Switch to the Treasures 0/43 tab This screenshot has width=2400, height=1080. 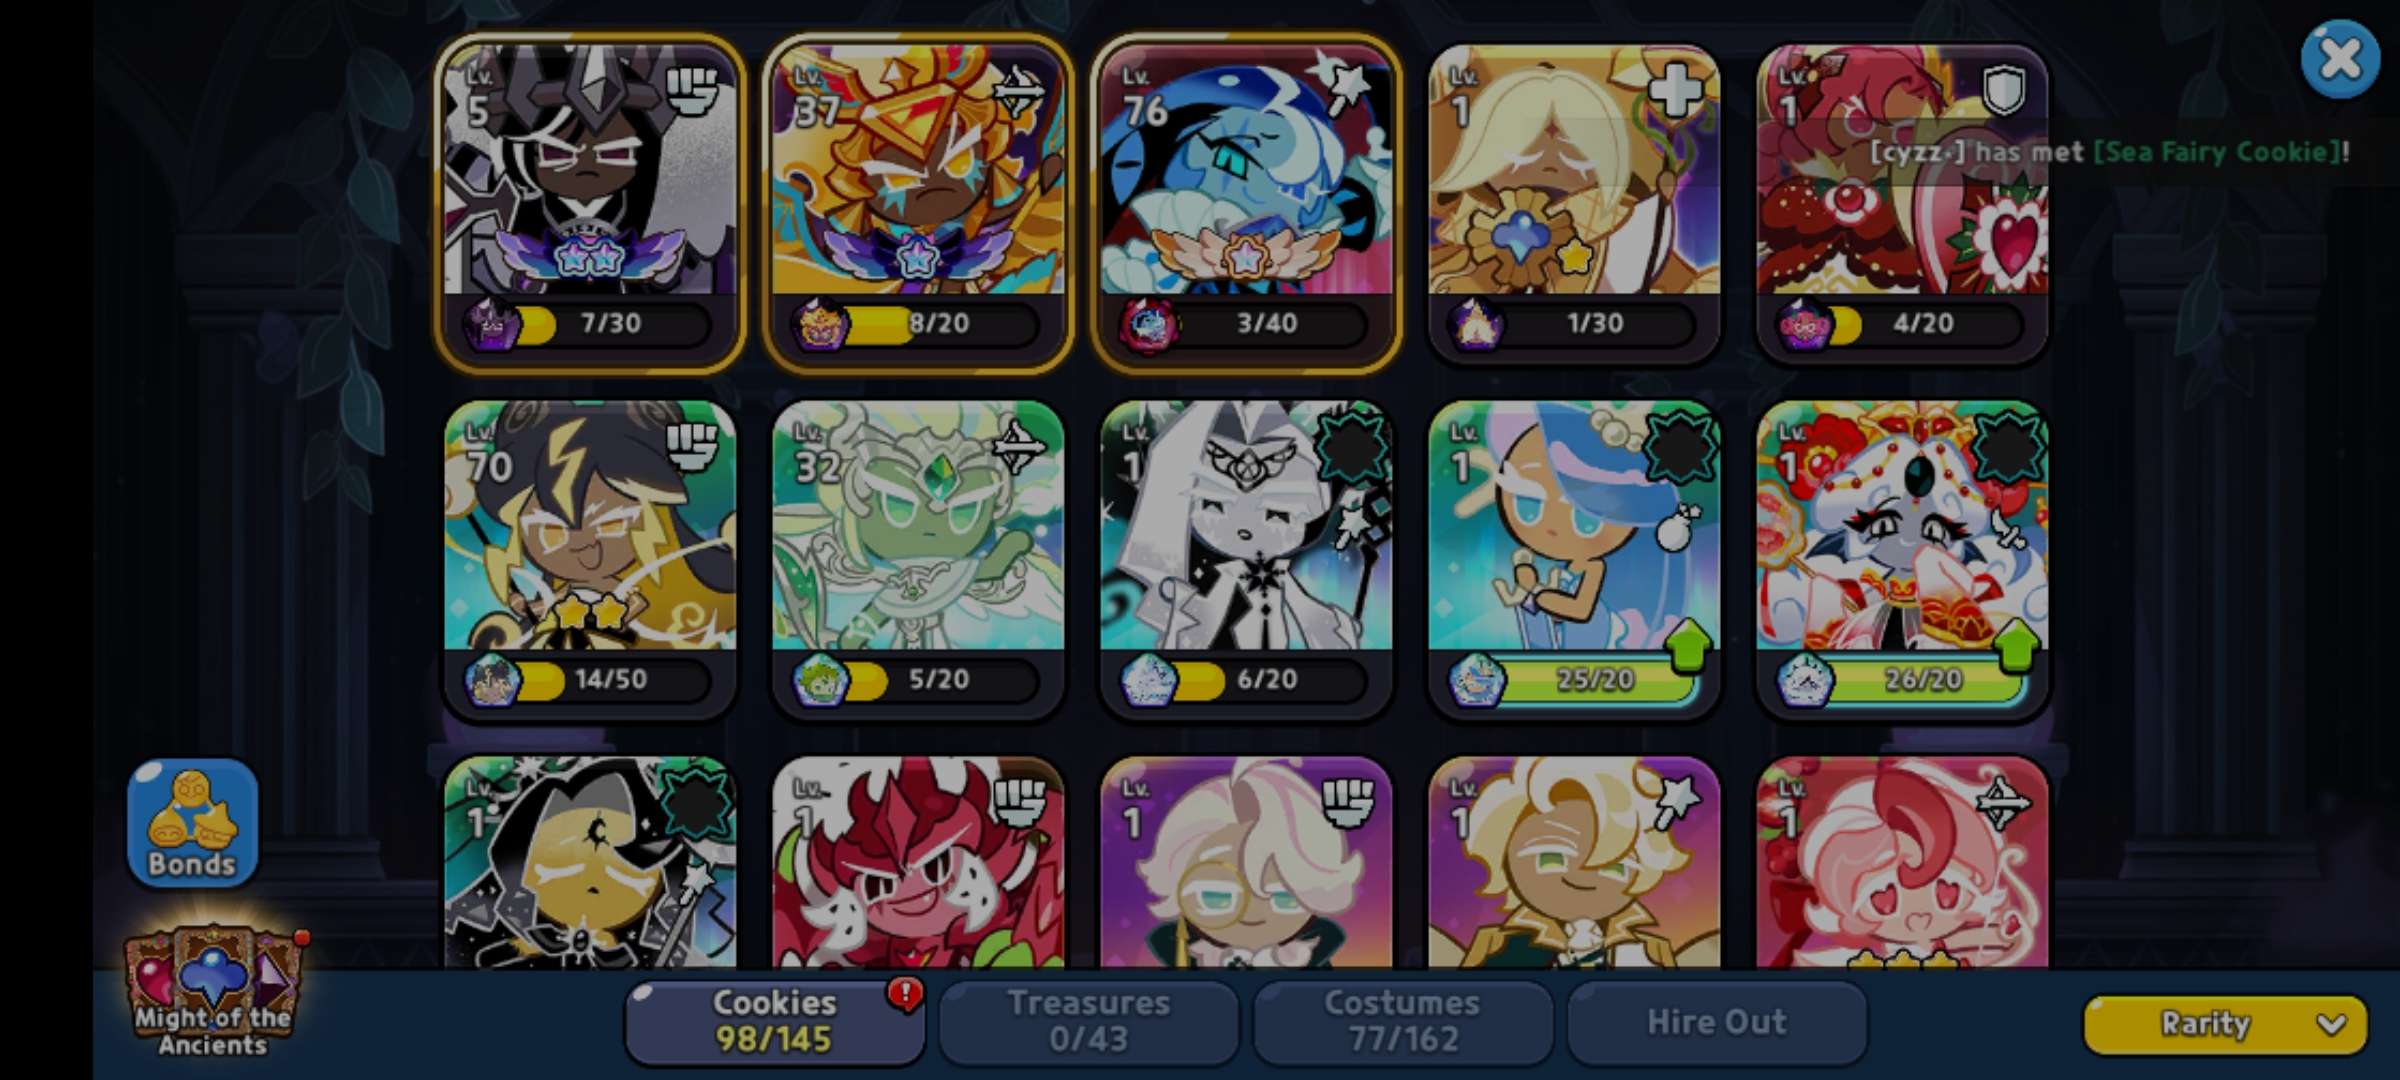coord(1088,1022)
